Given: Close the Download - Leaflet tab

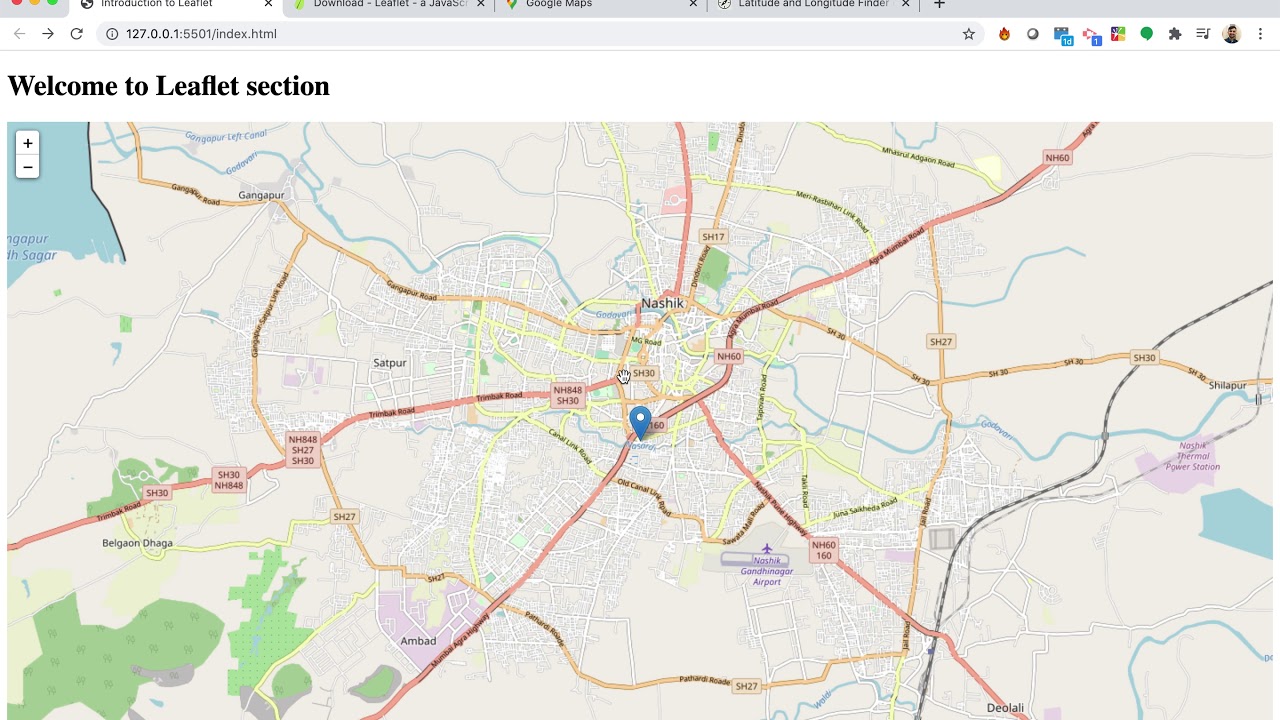Looking at the screenshot, I should point(481,5).
